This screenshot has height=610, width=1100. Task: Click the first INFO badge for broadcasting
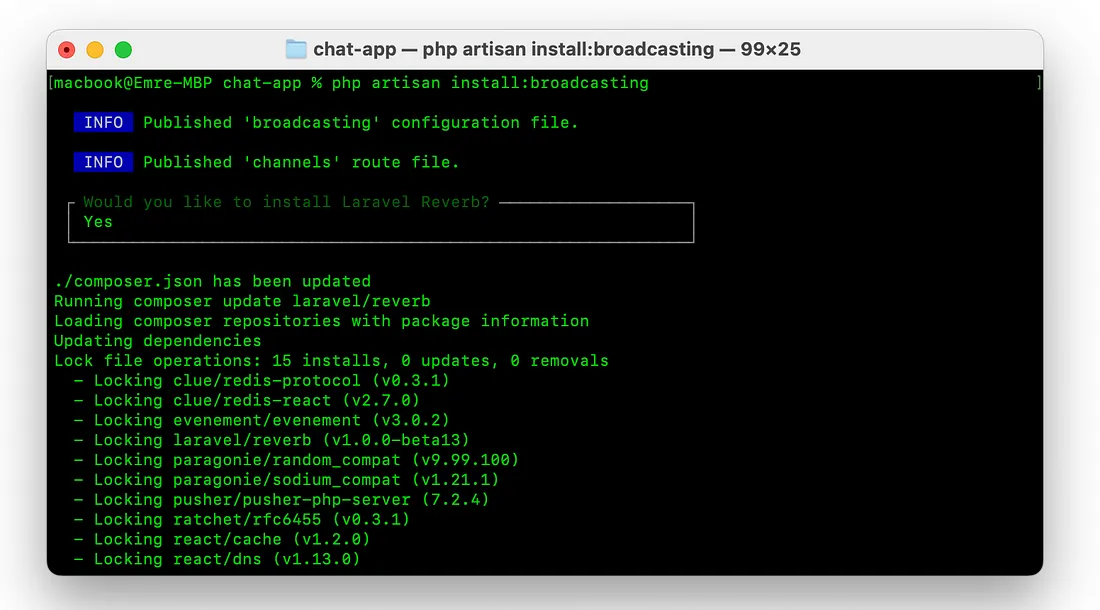click(x=103, y=122)
